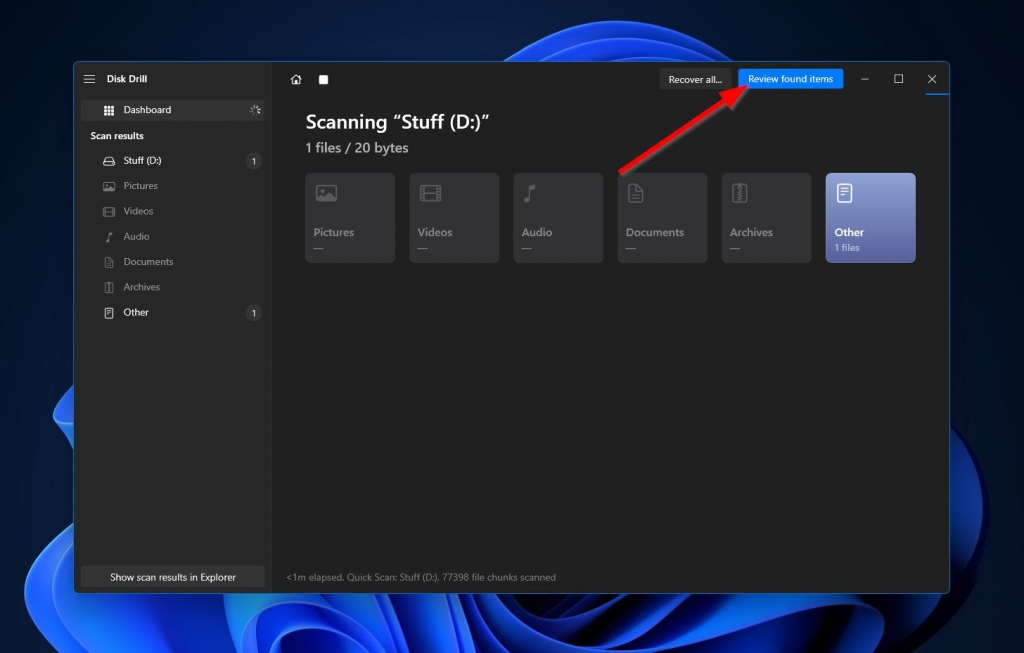This screenshot has width=1024, height=653.
Task: Select Documents in the sidebar
Action: click(x=148, y=262)
